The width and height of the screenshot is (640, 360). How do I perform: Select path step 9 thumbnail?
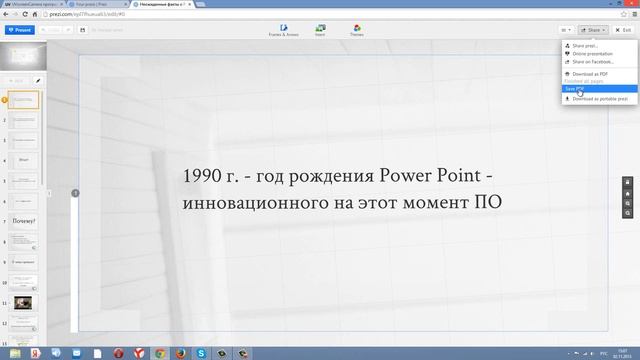pos(23,262)
